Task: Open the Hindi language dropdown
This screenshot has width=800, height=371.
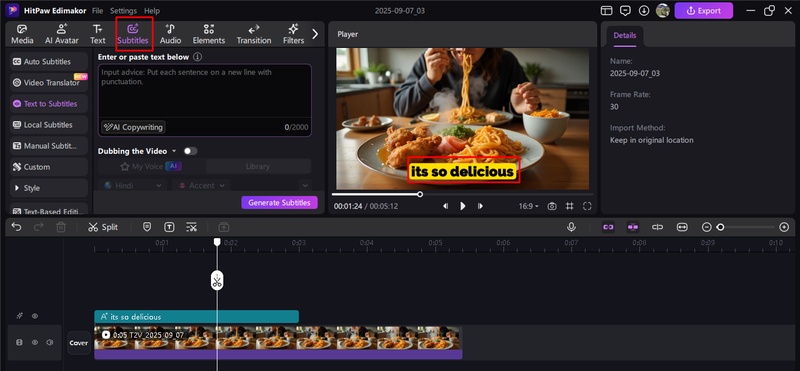Action: click(133, 186)
